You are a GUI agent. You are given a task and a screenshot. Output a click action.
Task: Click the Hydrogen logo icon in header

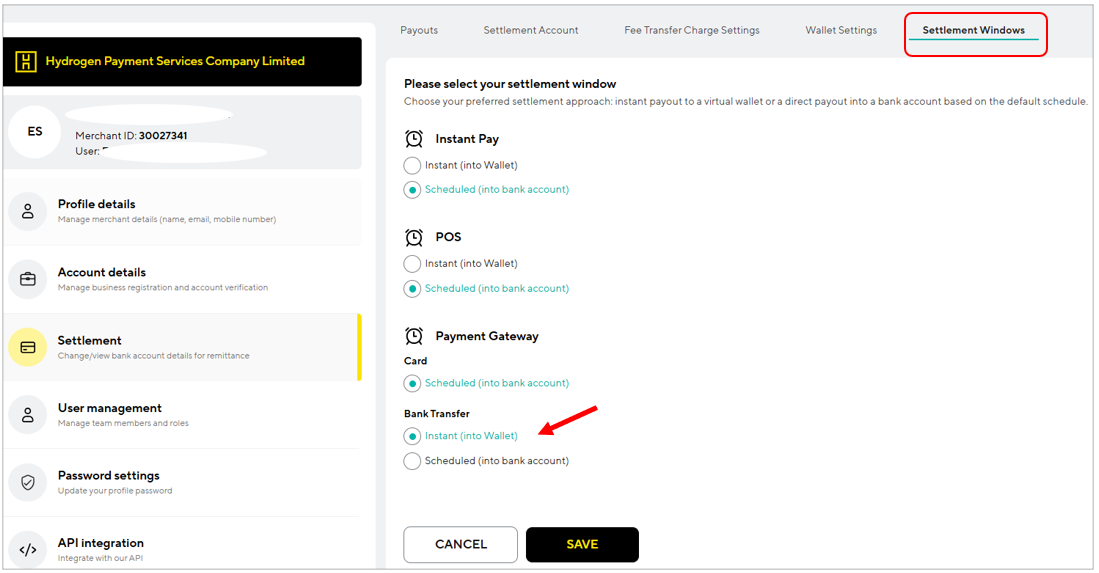tap(26, 62)
